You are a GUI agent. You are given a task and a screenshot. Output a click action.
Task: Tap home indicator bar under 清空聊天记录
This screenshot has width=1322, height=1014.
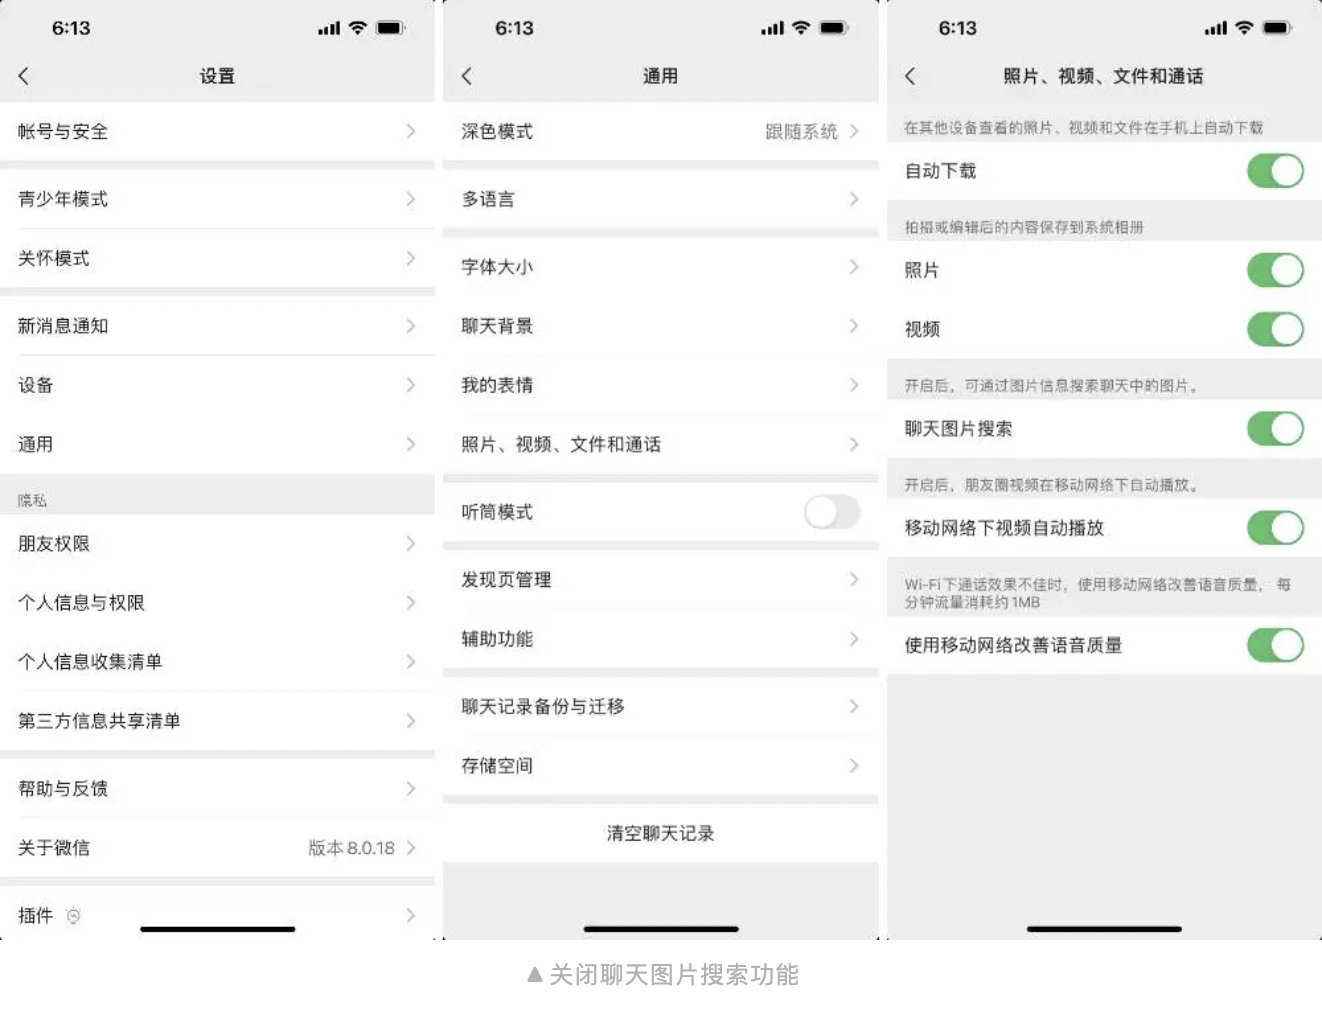(661, 929)
